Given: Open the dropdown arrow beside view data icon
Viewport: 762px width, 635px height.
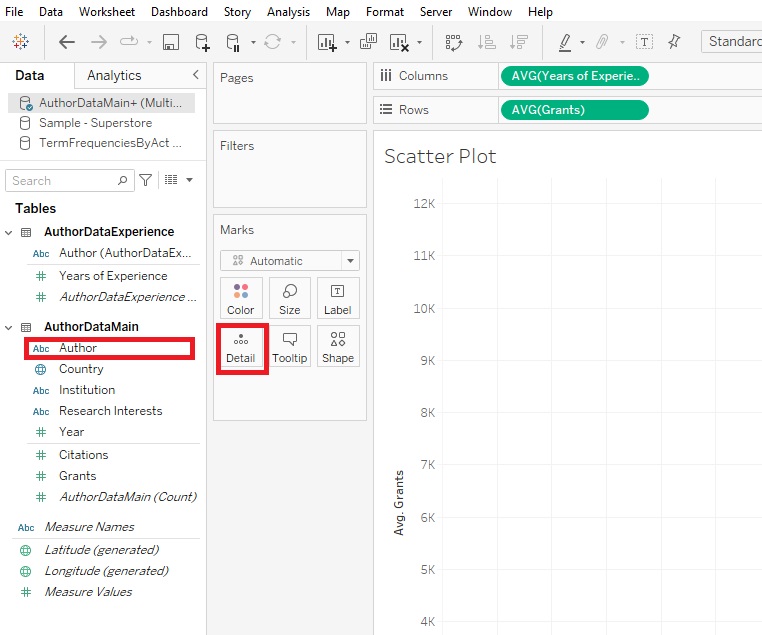Looking at the screenshot, I should point(190,180).
